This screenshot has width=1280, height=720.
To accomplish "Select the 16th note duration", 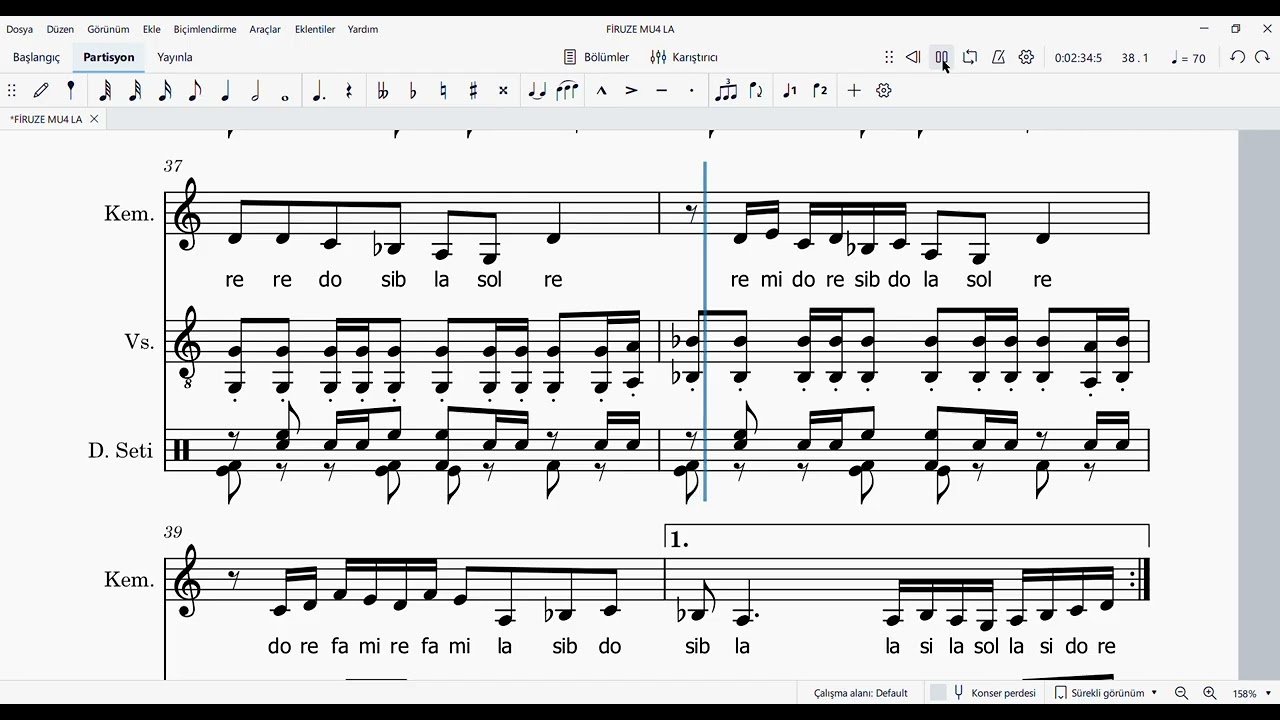I will pyautogui.click(x=165, y=90).
